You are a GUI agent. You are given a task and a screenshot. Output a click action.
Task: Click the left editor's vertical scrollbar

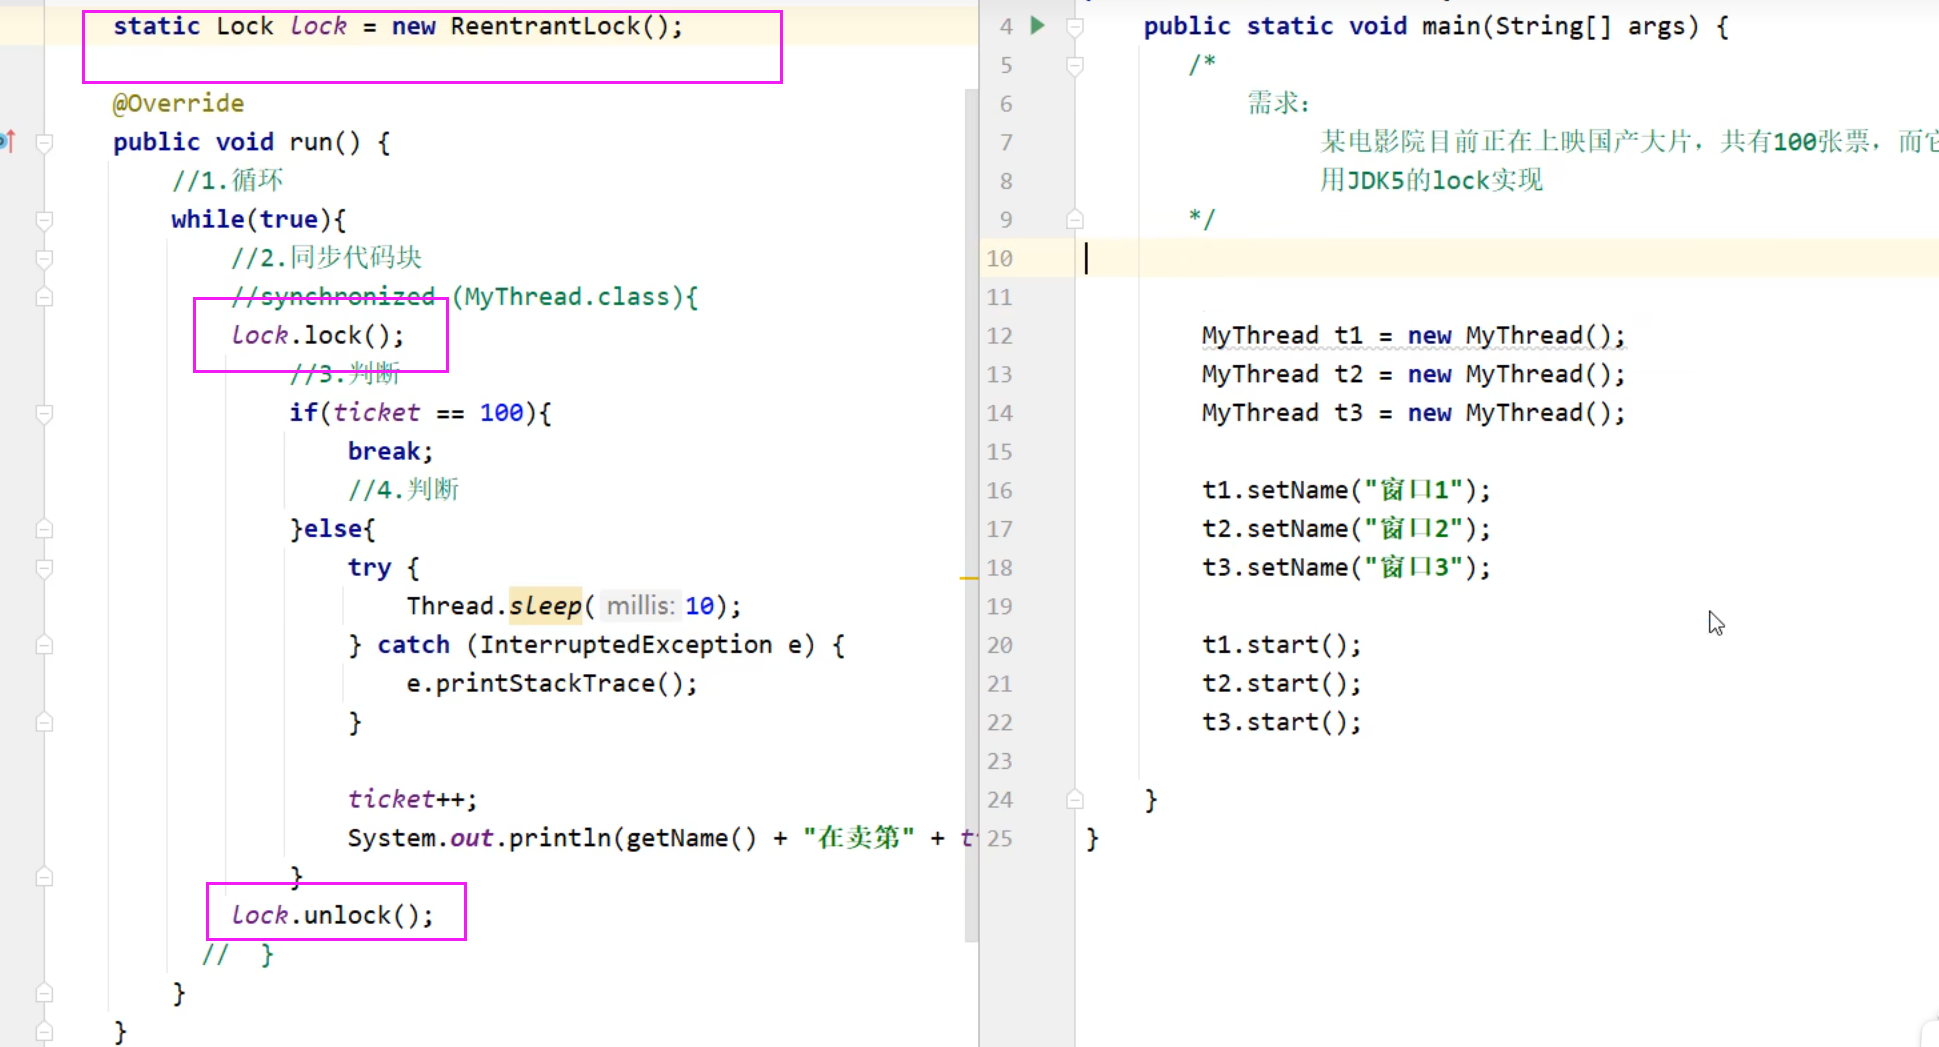pyautogui.click(x=970, y=500)
